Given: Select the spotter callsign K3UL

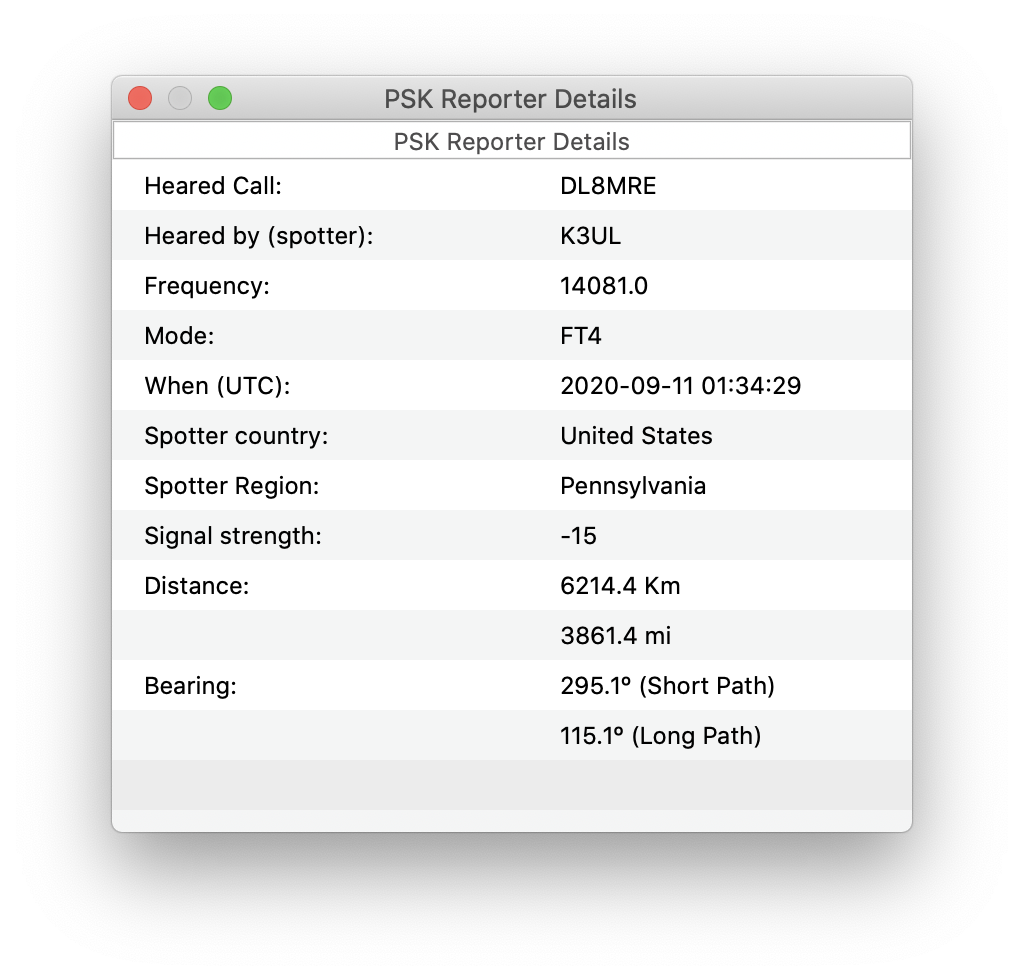Looking at the screenshot, I should coord(590,236).
